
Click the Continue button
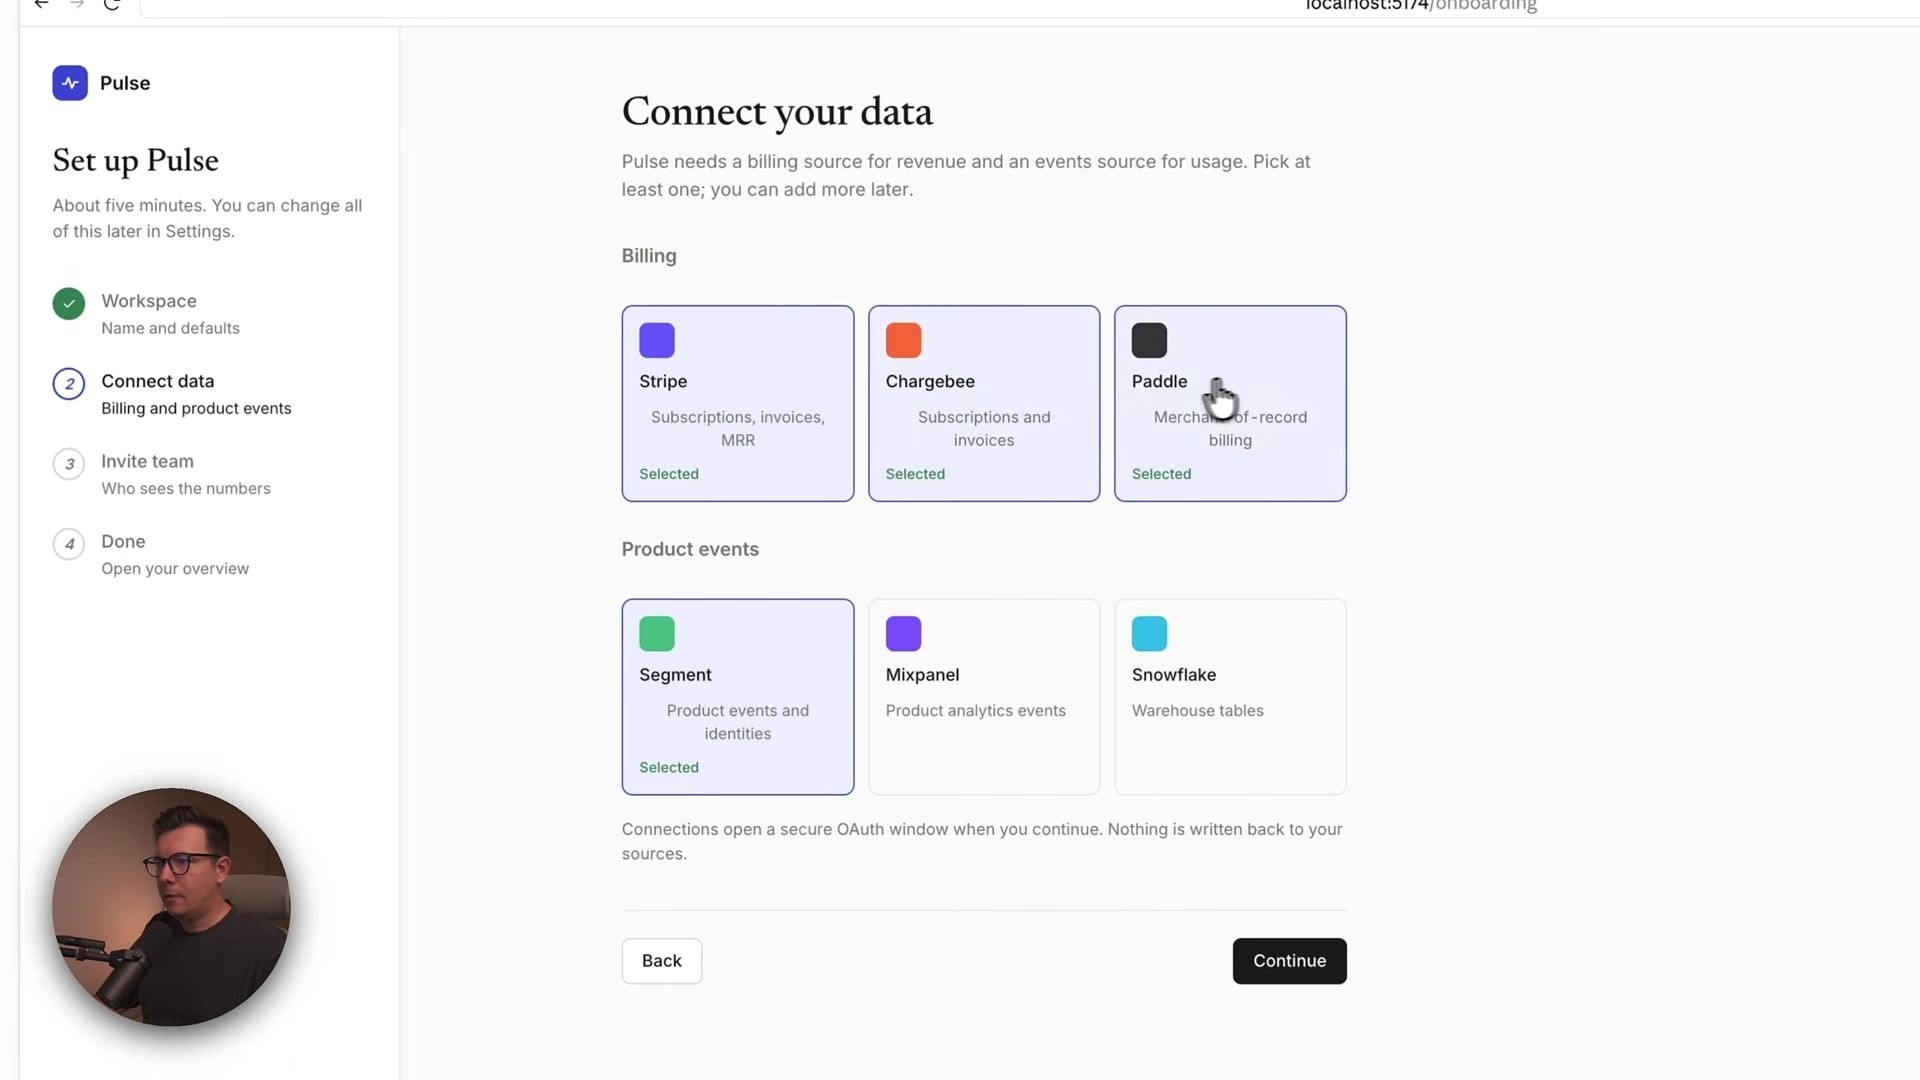(x=1289, y=961)
